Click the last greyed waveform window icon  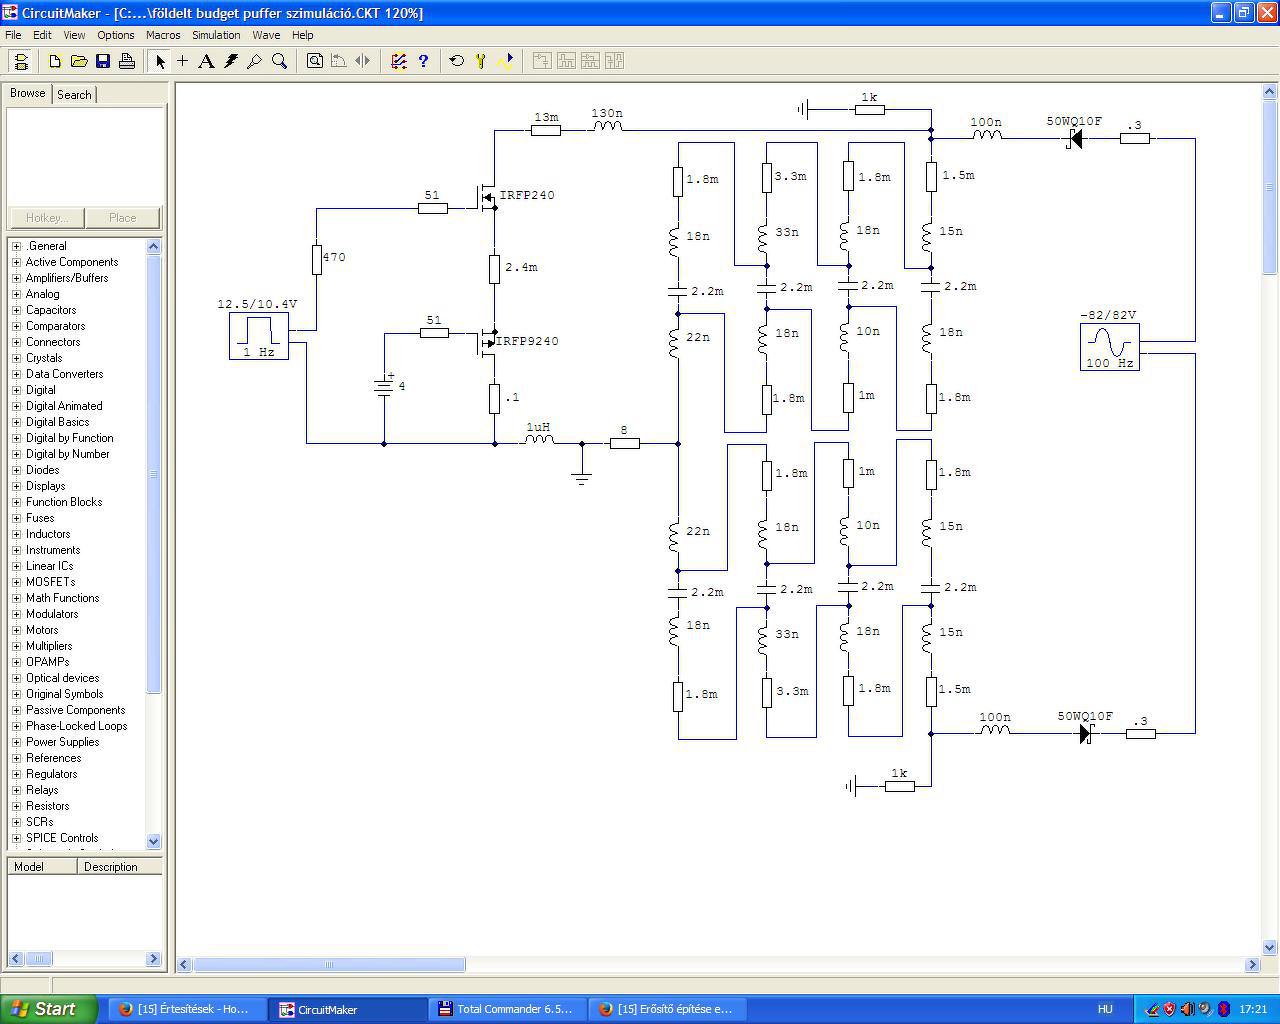(614, 61)
